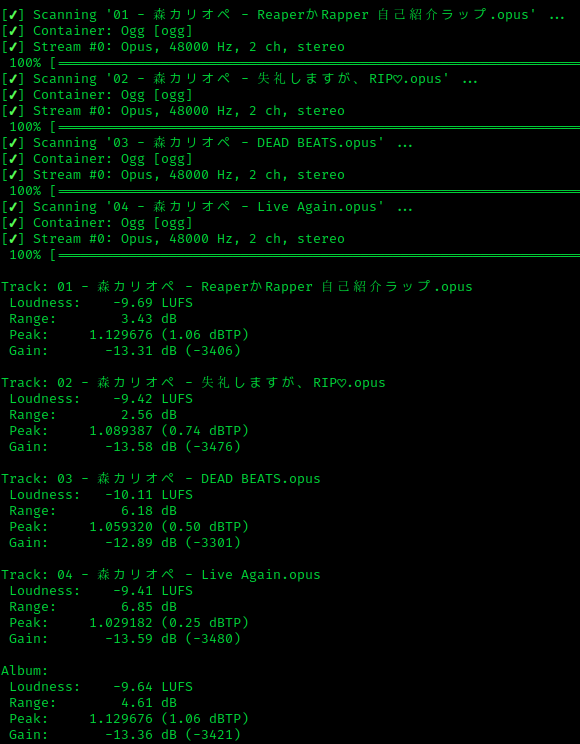
Task: Click the Track: 01 Reaper Rapper heading
Action: coord(237,287)
